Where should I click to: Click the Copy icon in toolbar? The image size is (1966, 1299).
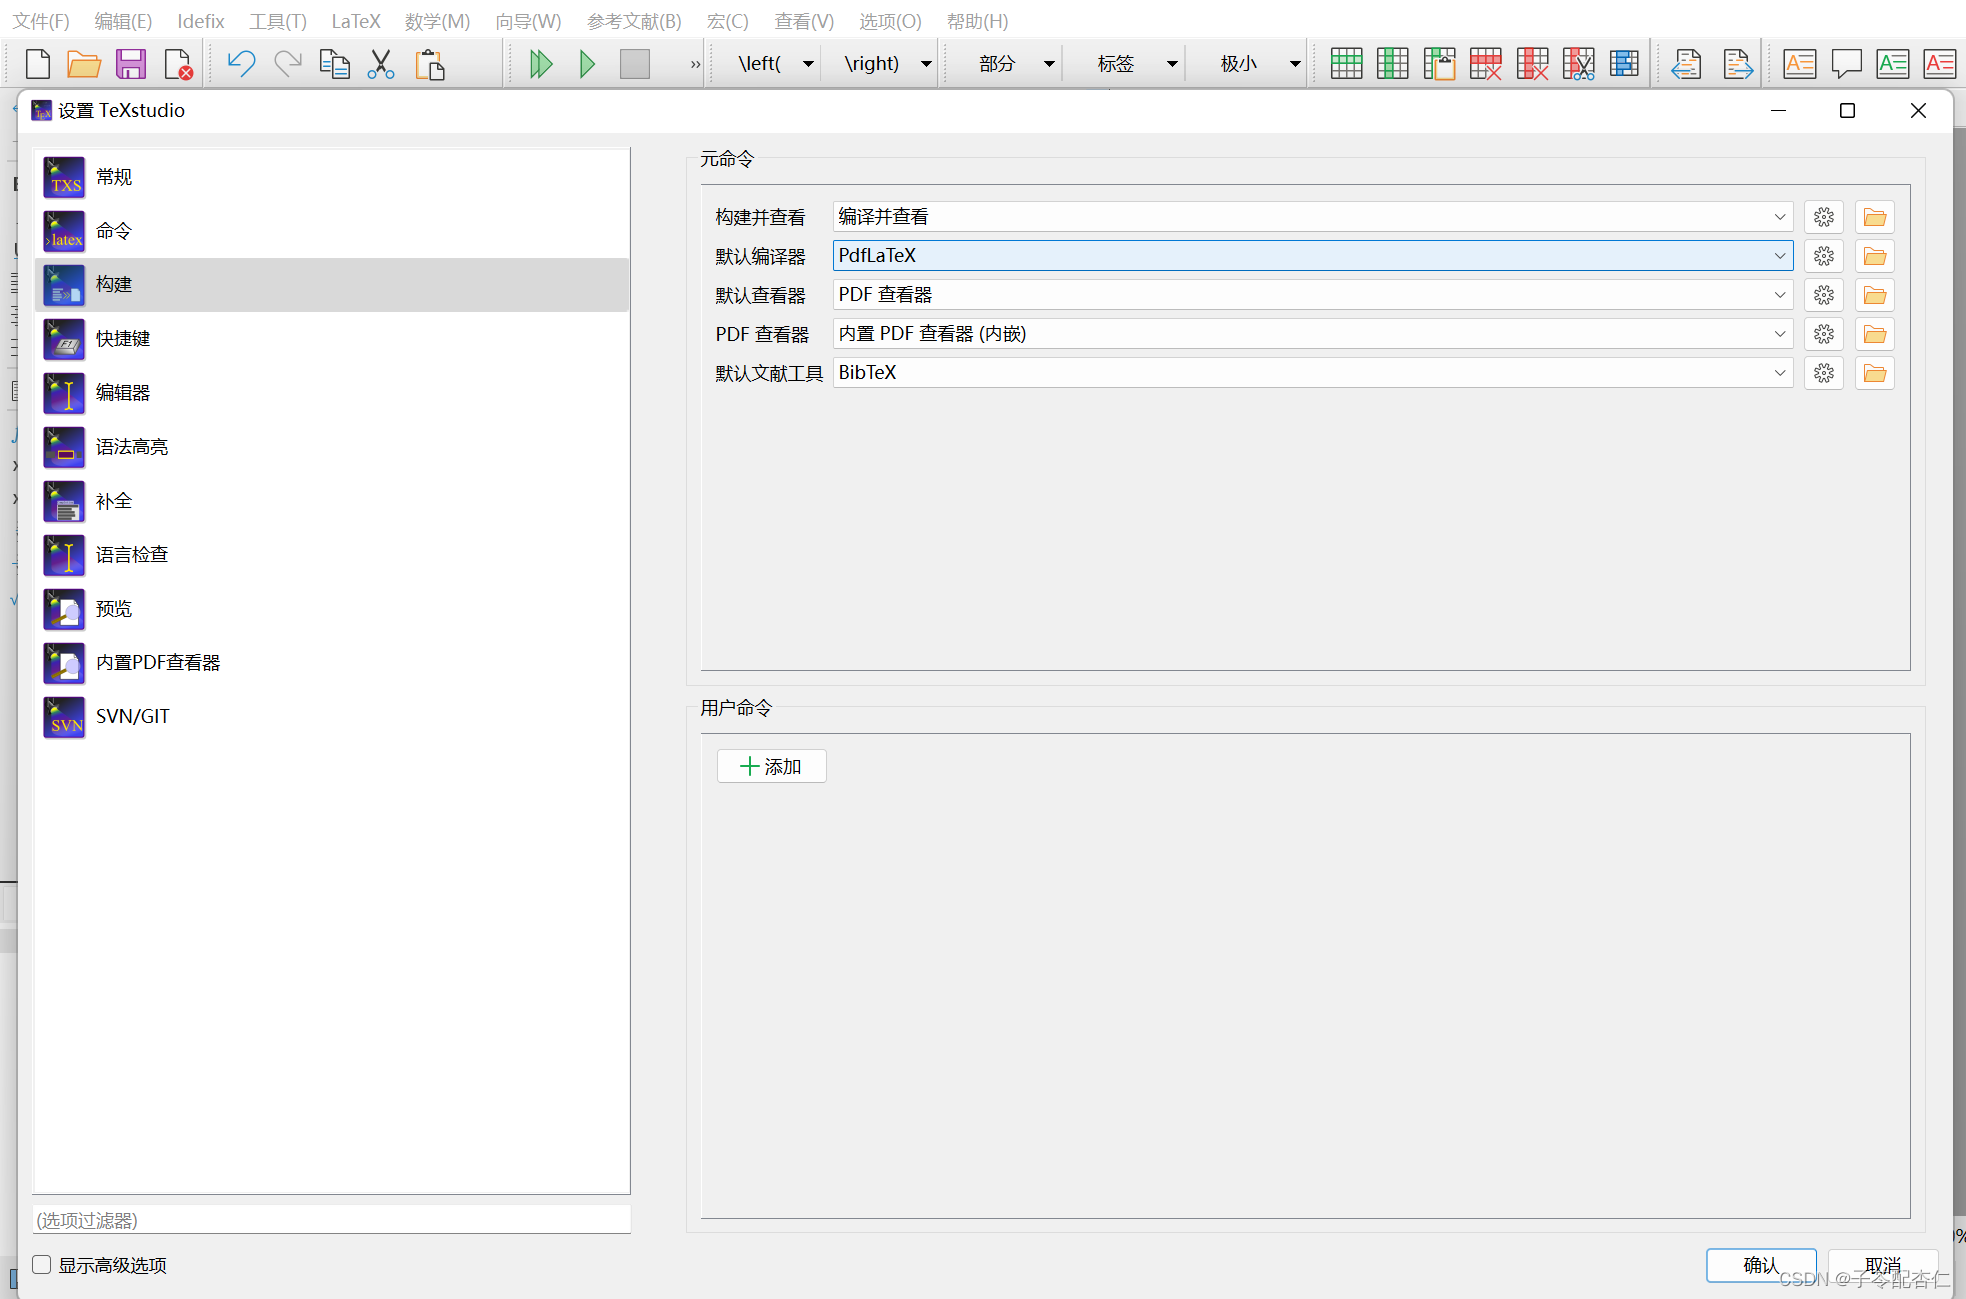pos(334,64)
